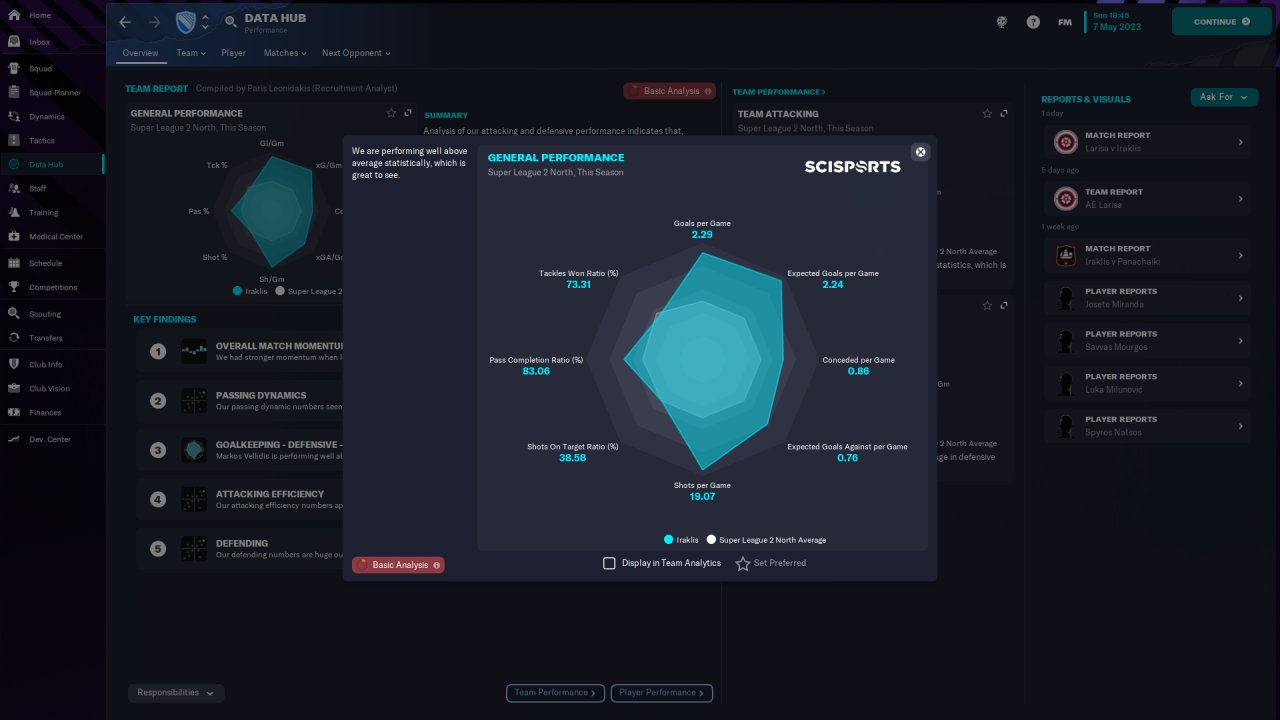Open the Club Info page
The width and height of the screenshot is (1280, 720).
(x=52, y=365)
